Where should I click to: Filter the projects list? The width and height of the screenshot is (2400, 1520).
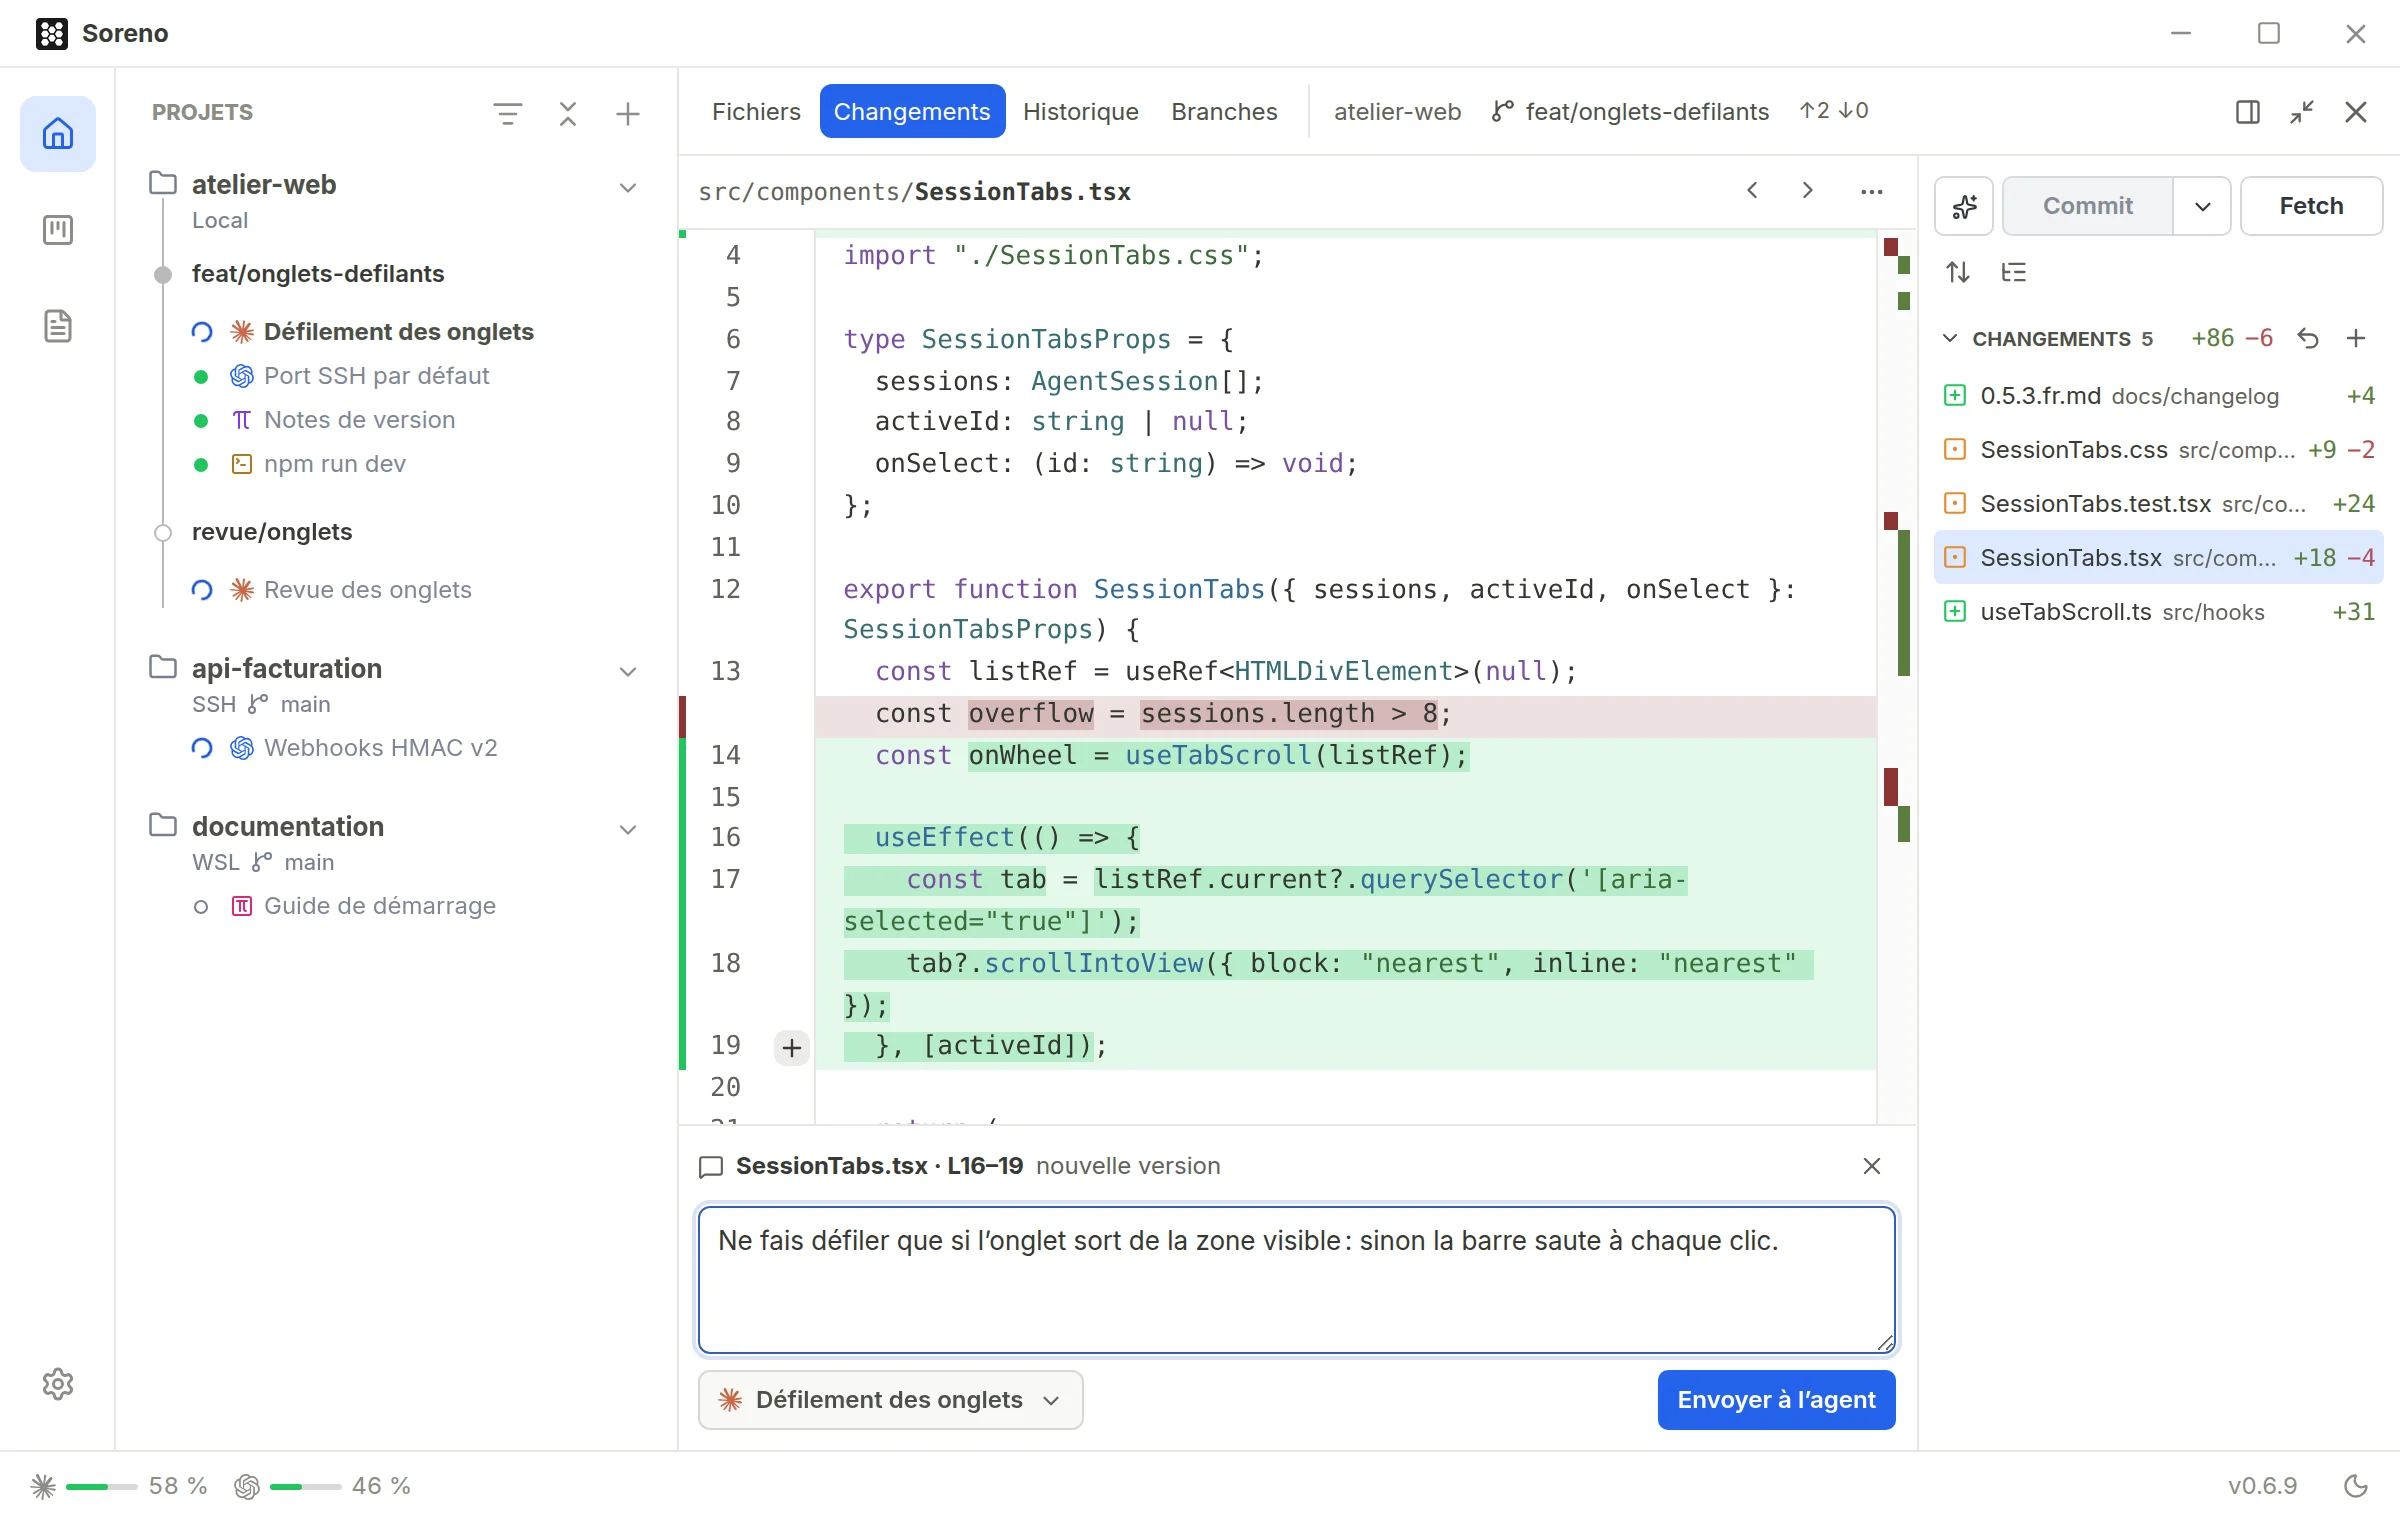[508, 113]
